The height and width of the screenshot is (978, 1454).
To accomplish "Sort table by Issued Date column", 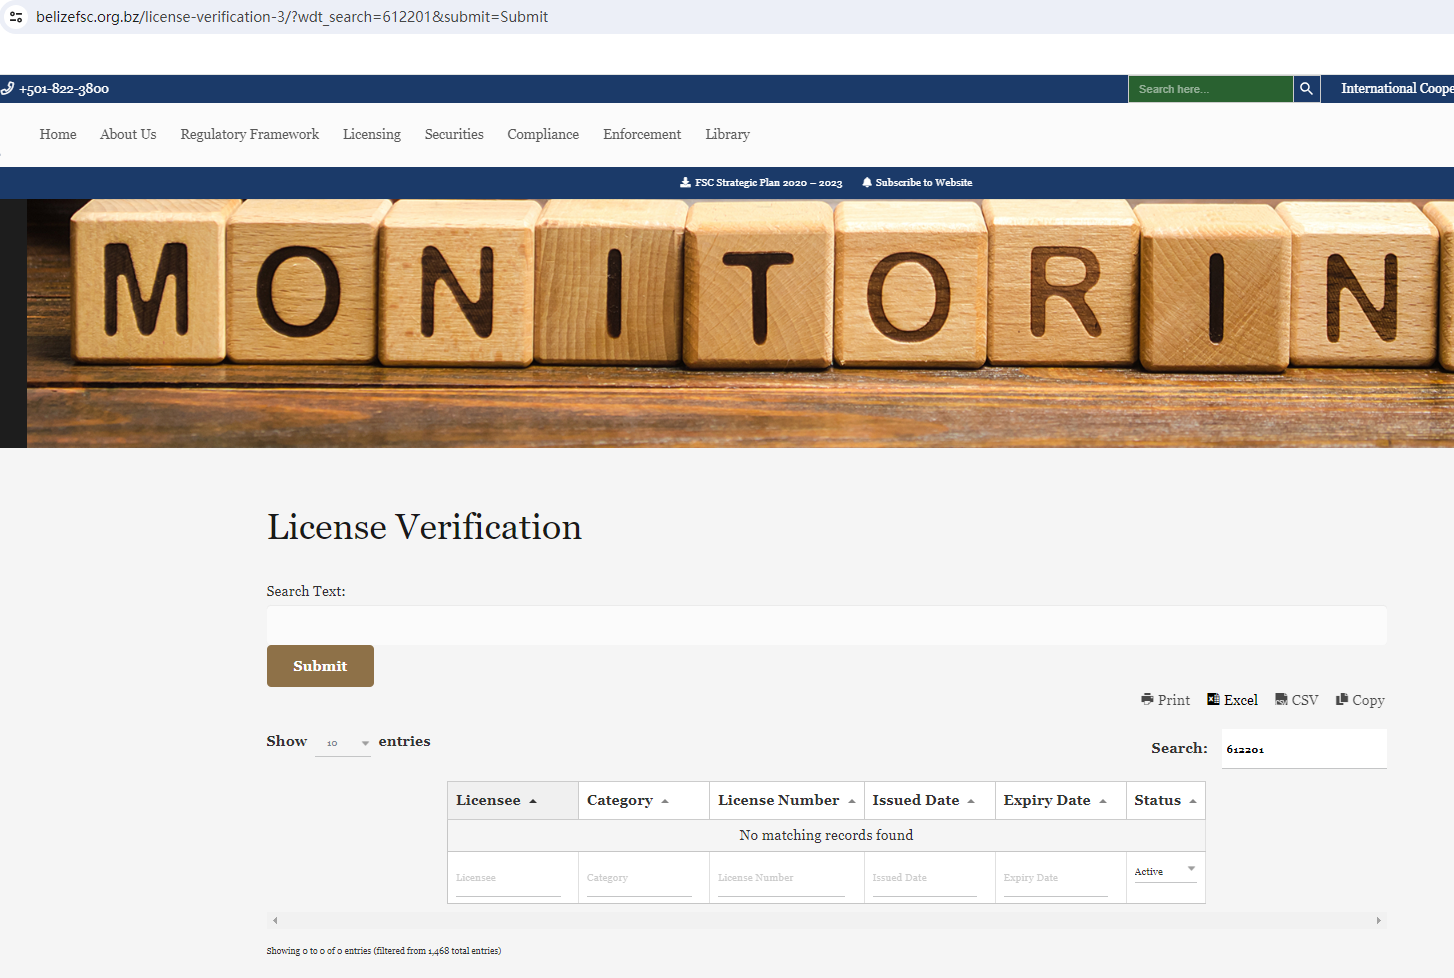I will [930, 801].
